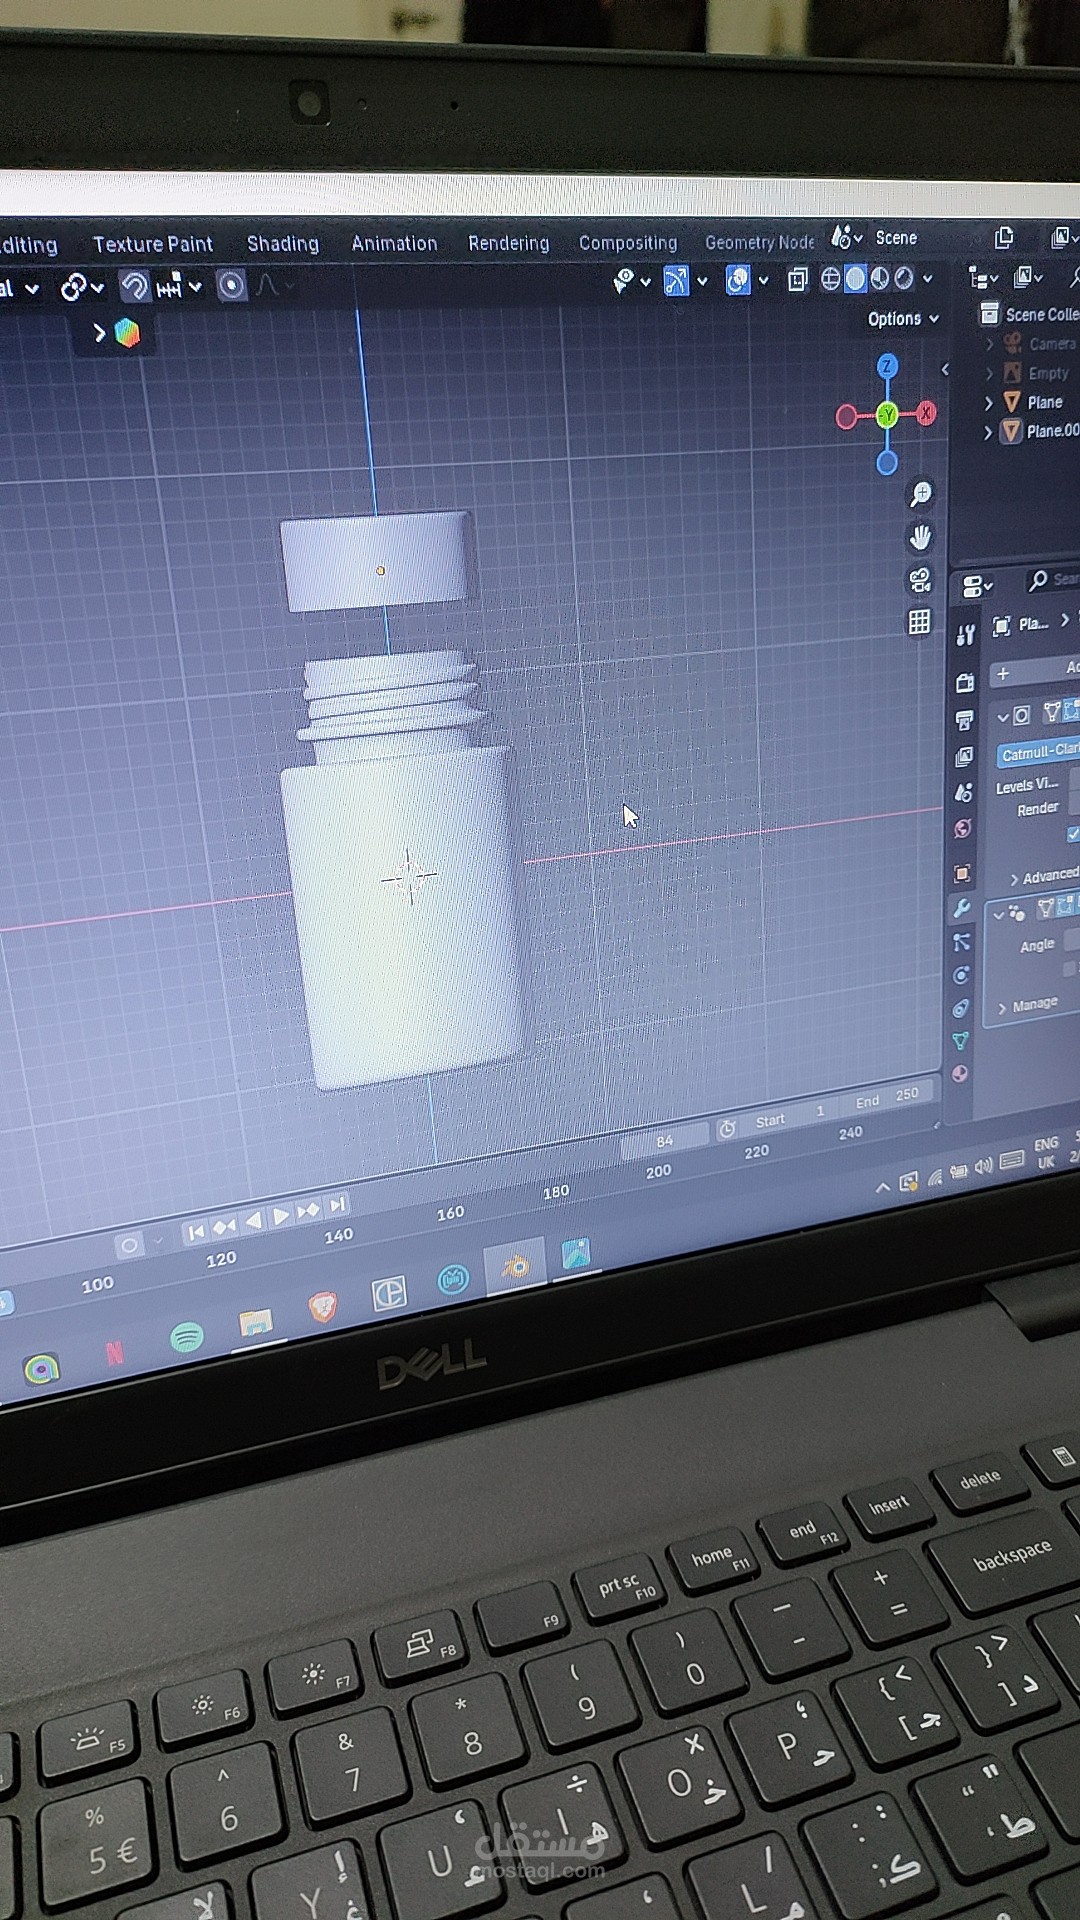Click the Z axis on navigation gizmo

887,366
